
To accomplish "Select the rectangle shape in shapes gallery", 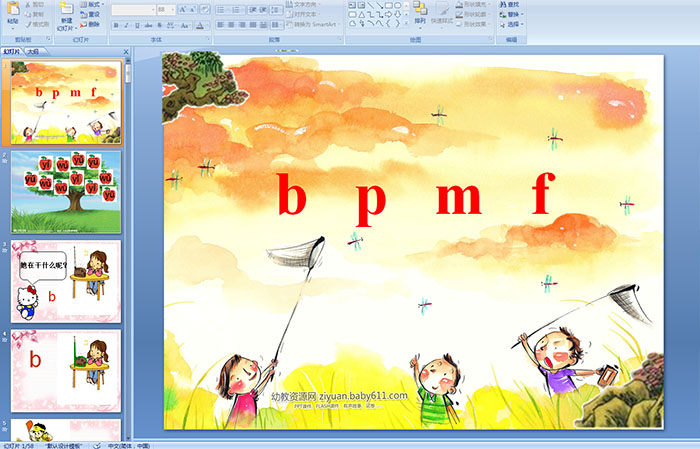I will point(389,5).
